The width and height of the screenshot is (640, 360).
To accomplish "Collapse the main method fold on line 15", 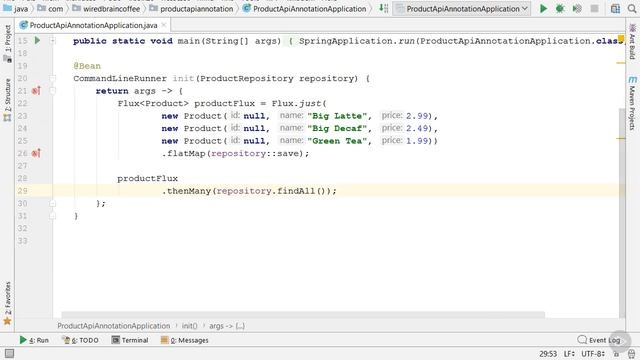I will point(52,40).
